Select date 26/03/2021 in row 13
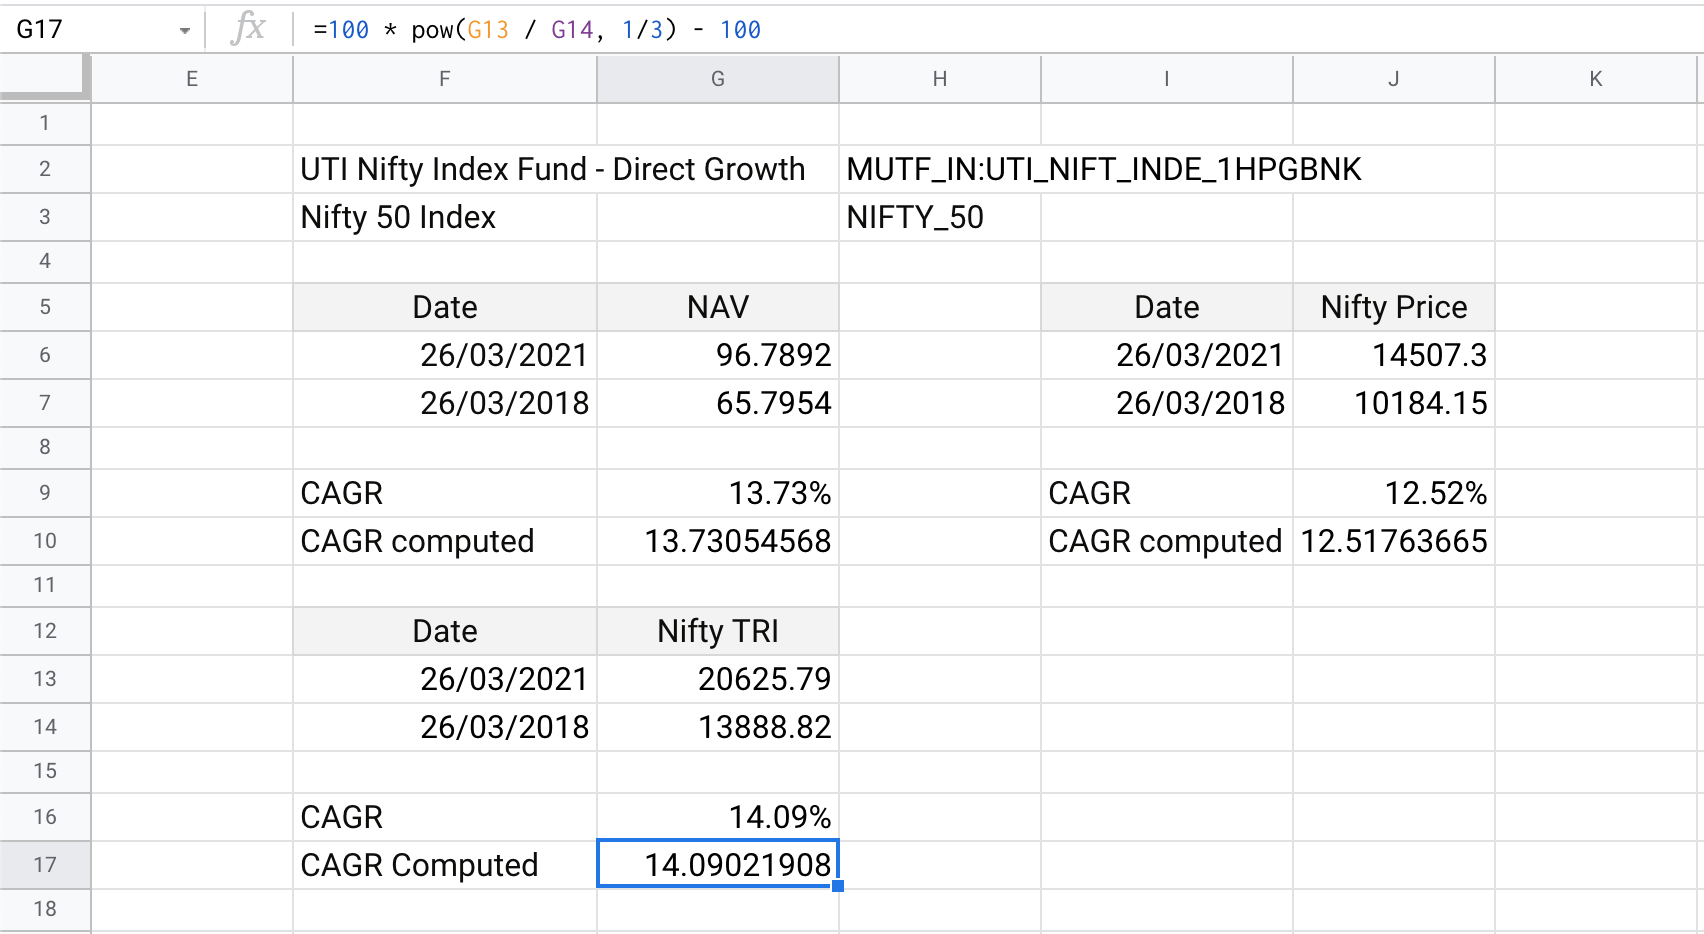The image size is (1704, 934). 445,679
